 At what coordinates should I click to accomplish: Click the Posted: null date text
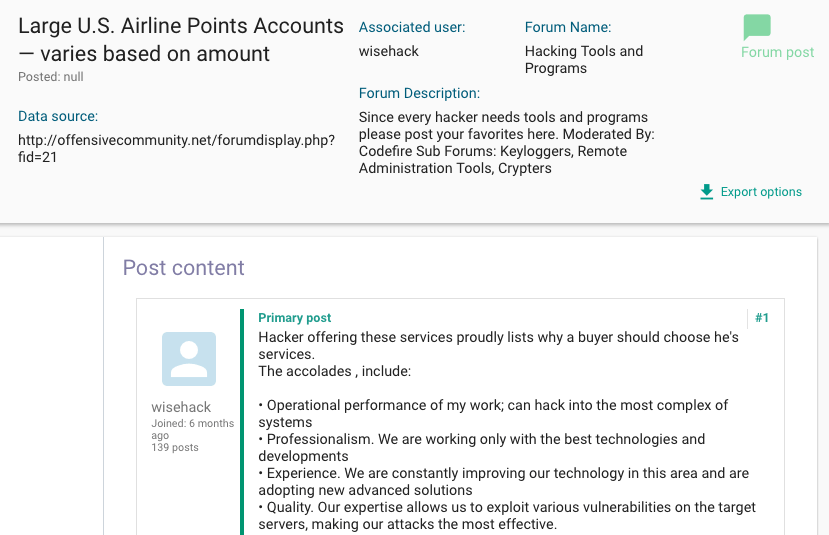coord(51,77)
